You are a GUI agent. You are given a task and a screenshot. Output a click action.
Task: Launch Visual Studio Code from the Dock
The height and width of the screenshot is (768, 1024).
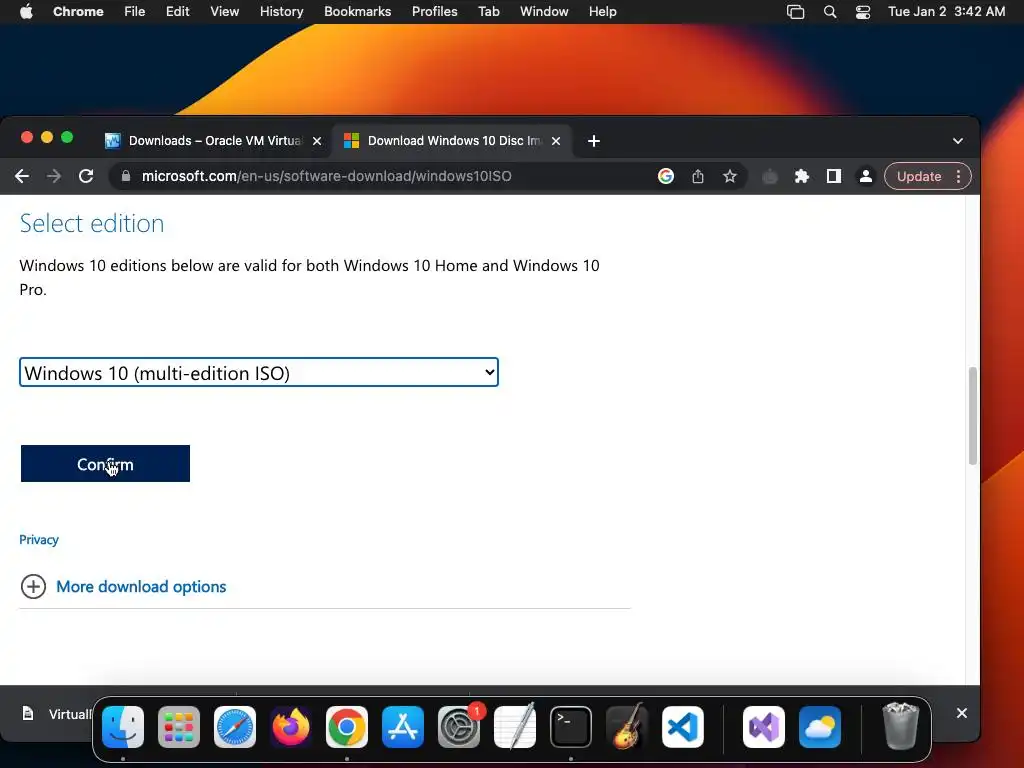(x=682, y=727)
